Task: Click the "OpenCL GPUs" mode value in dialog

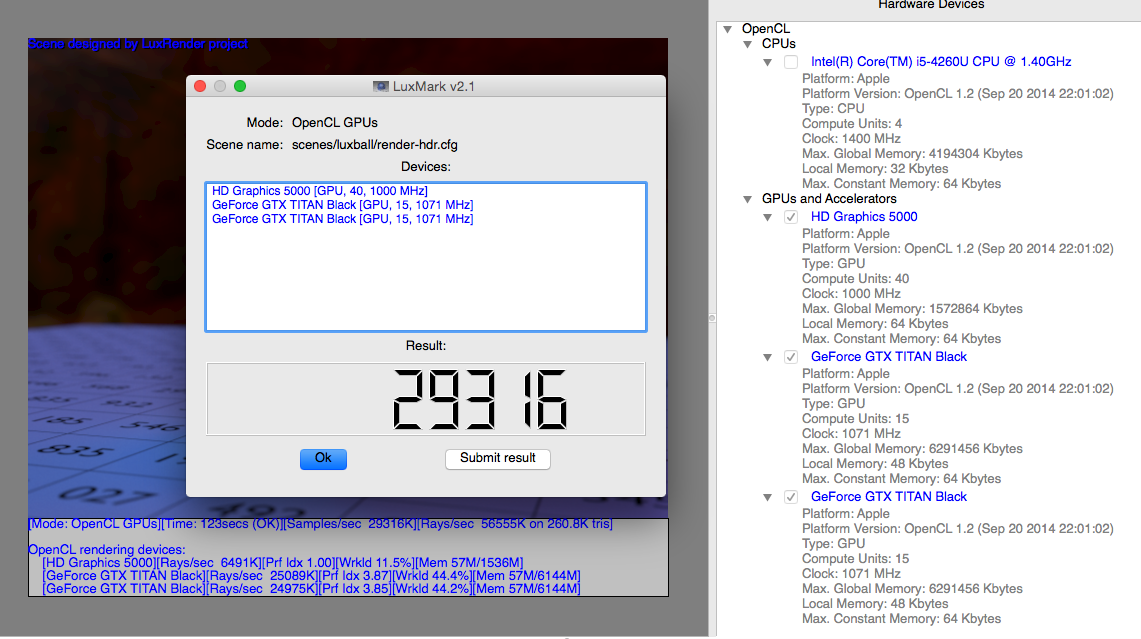Action: 335,123
